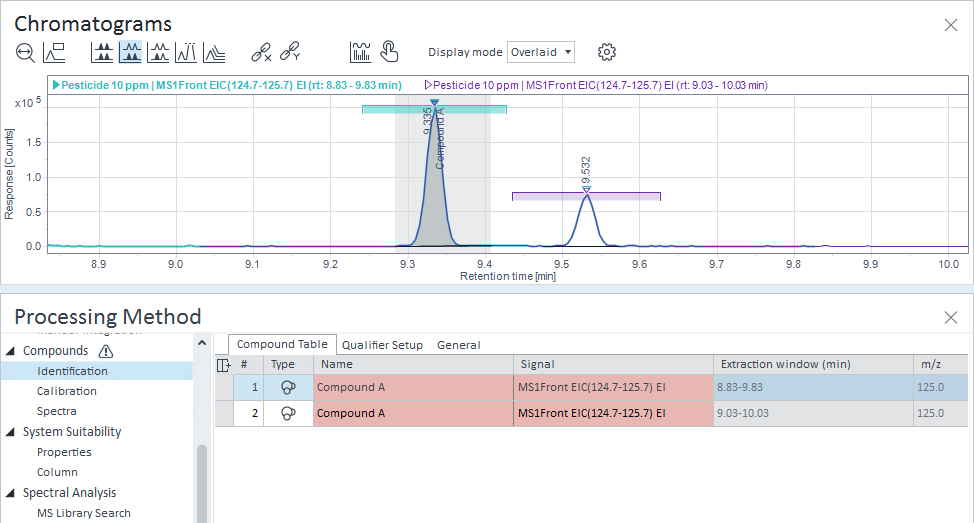Select the third chromatogram layout icon
The image size is (974, 523).
coord(158,53)
